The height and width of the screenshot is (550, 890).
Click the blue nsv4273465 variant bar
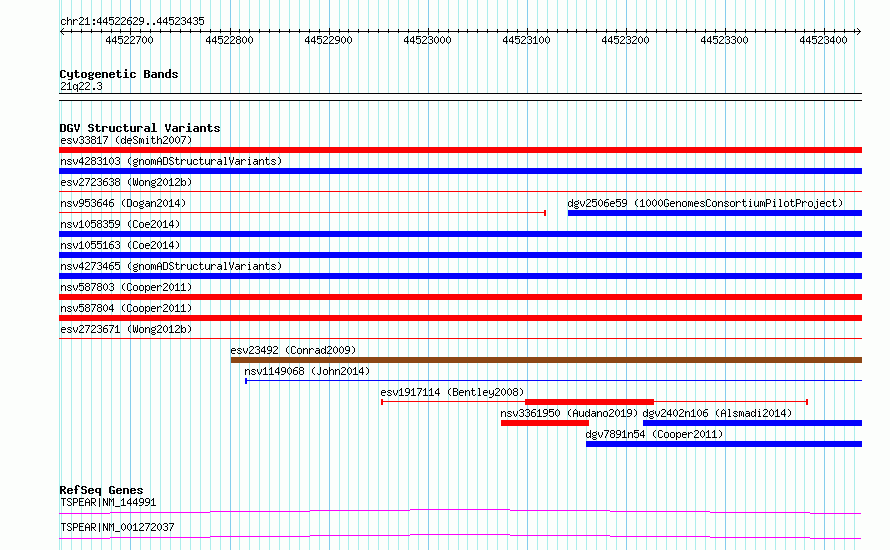pos(460,276)
